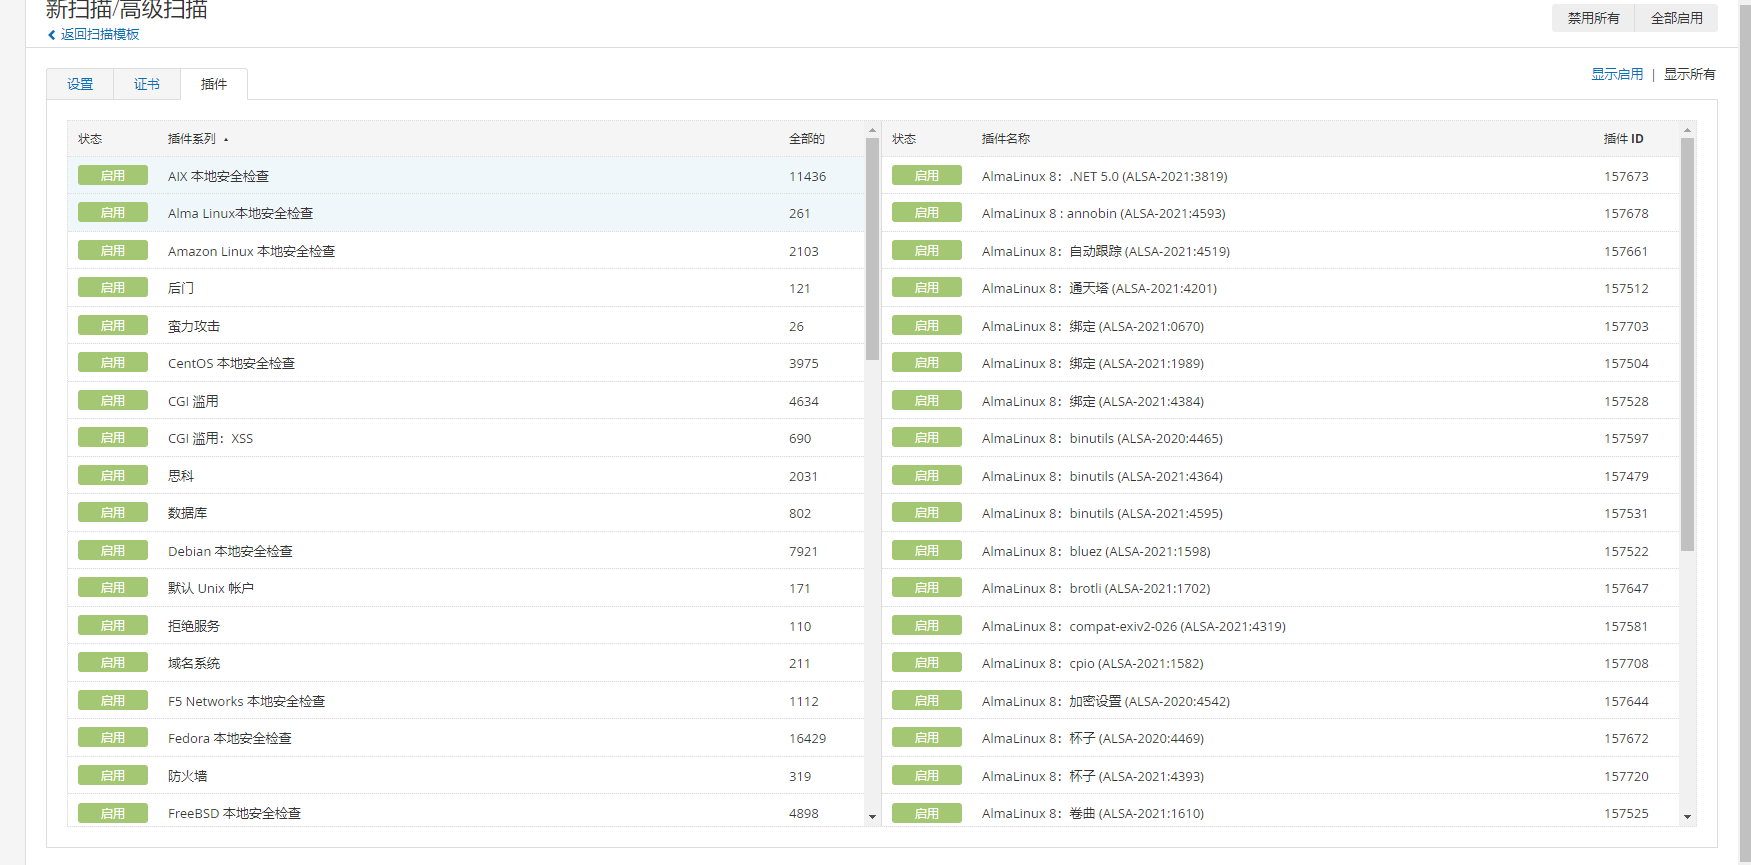Image resolution: width=1751 pixels, height=865 pixels.
Task: Toggle 启用 status for 蛮力攻击 family
Action: 113,325
